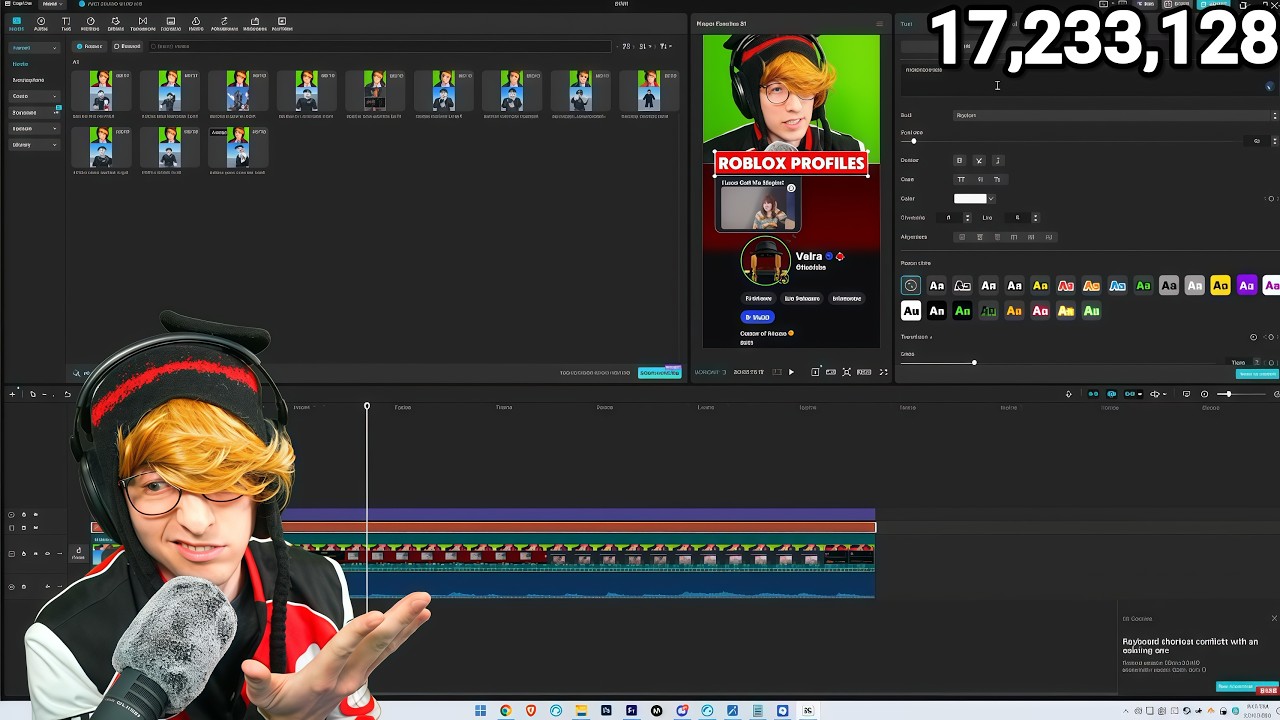The image size is (1280, 720).
Task: Open the Media tab in top toolbar
Action: (x=16, y=24)
